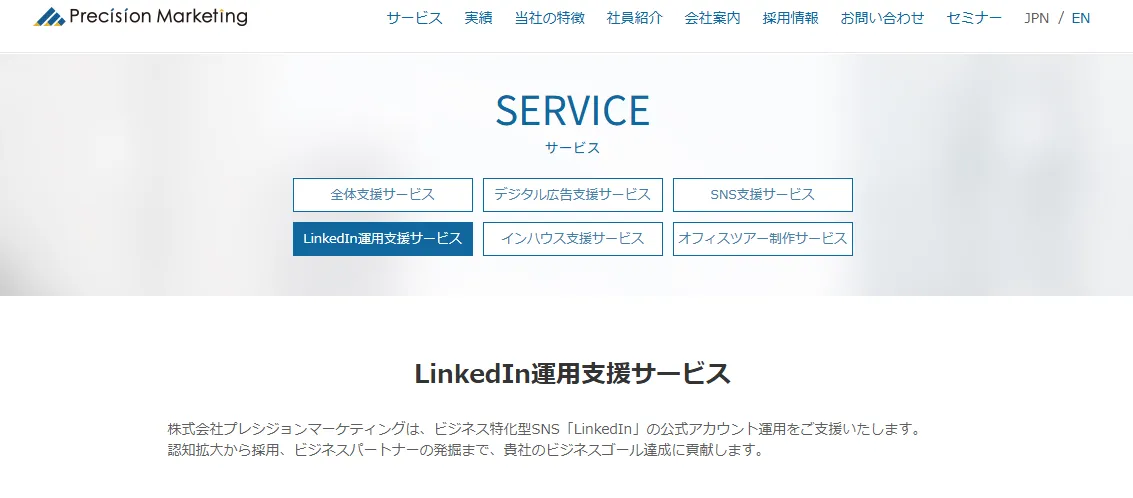Click the SERVICE banner heading
This screenshot has width=1133, height=498.
coord(572,110)
